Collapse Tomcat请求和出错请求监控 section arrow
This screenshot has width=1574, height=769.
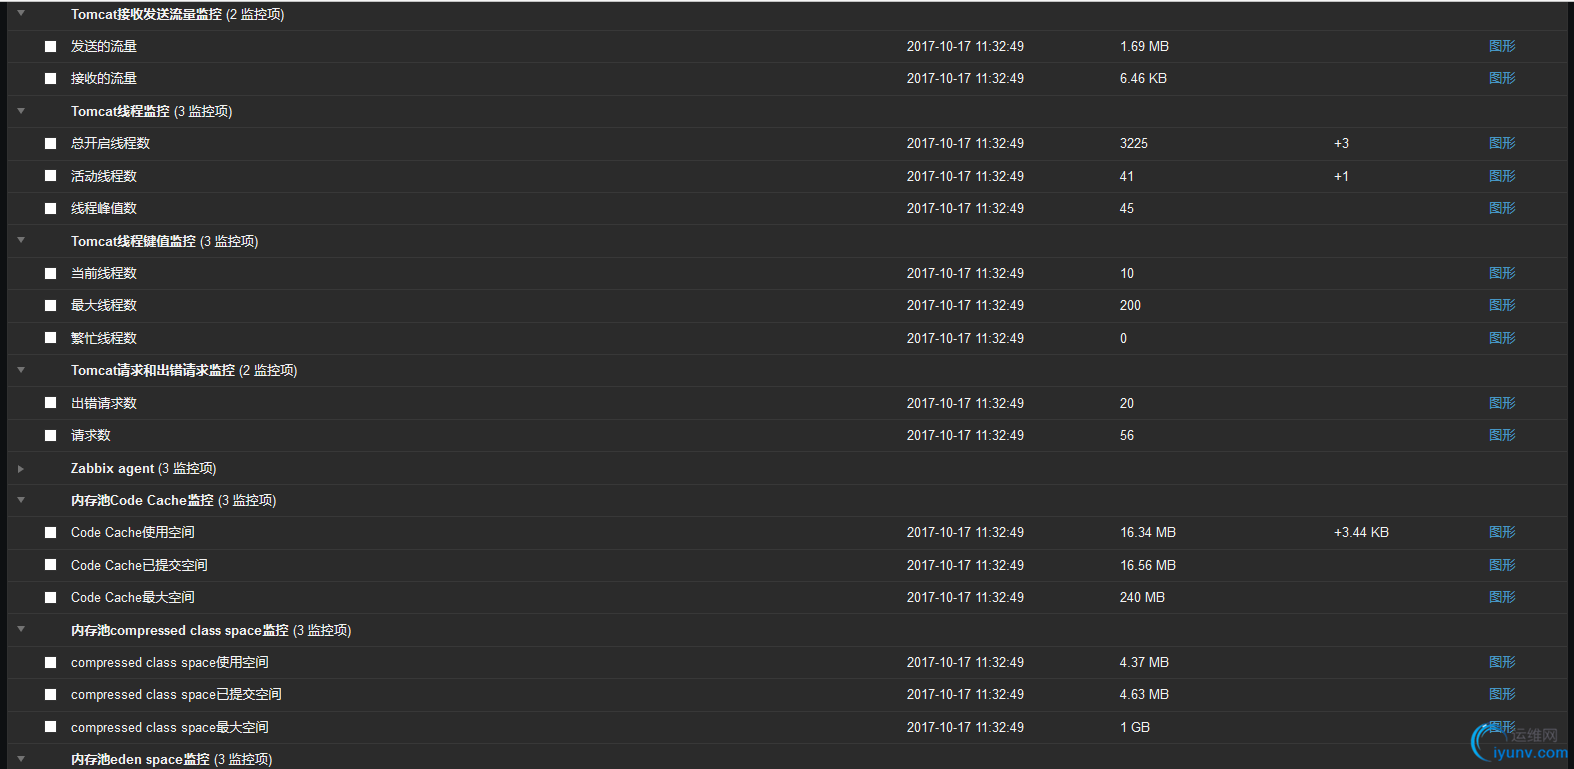click(x=21, y=370)
